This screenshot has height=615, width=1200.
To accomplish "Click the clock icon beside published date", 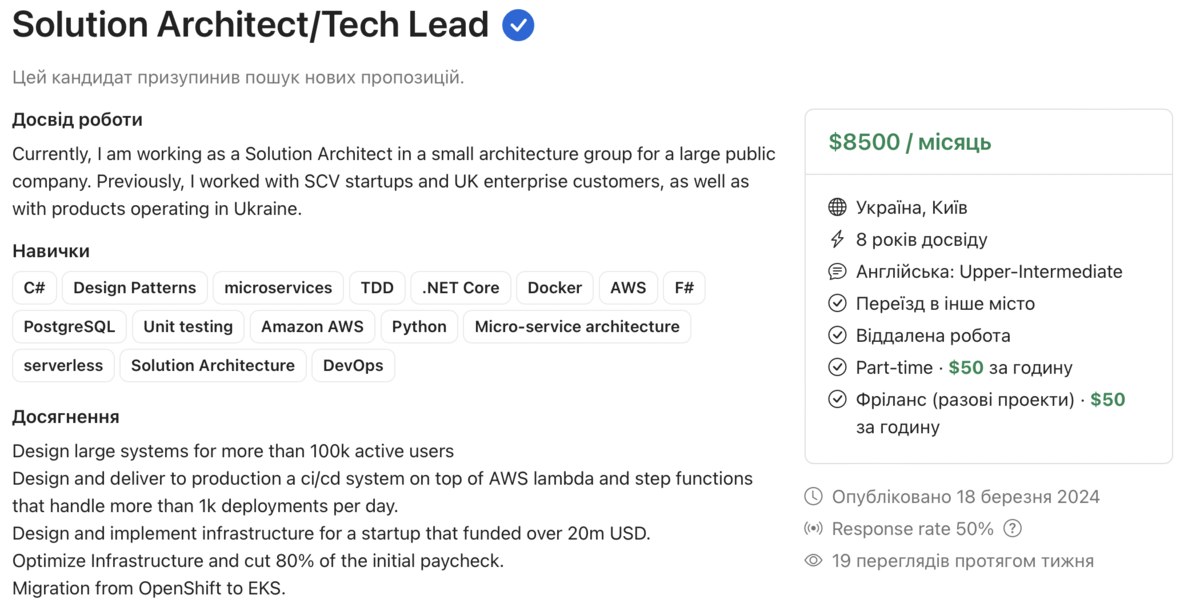I will click(x=814, y=497).
